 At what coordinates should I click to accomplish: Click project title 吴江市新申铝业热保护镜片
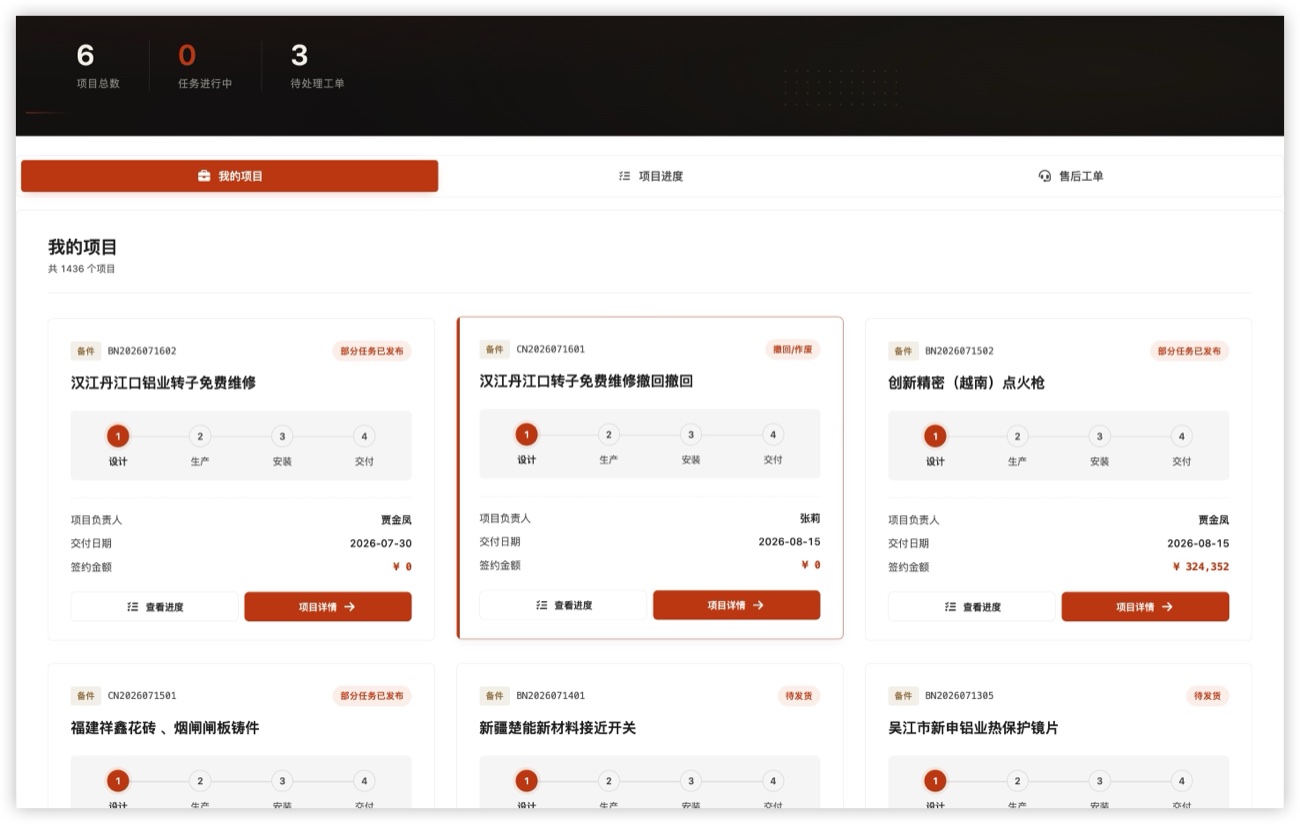tap(973, 727)
